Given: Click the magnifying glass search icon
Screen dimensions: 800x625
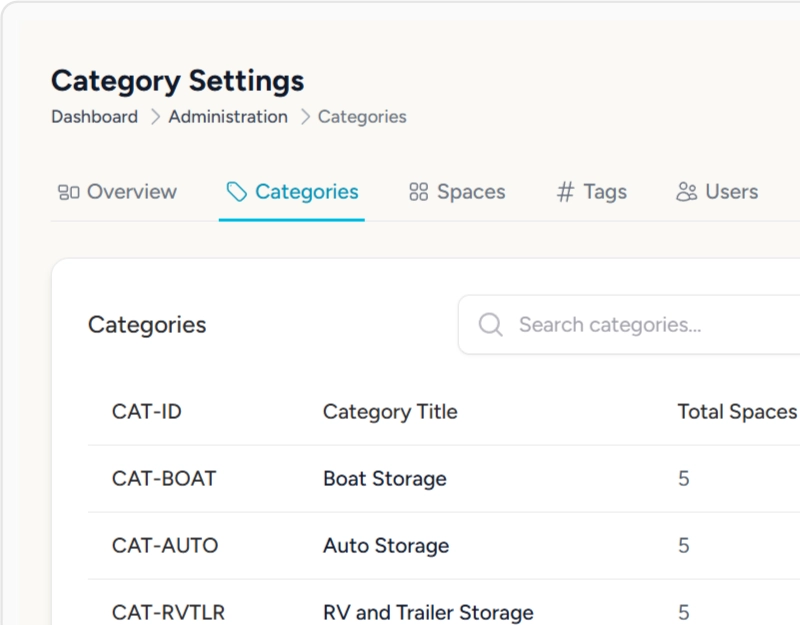Looking at the screenshot, I should click(490, 325).
